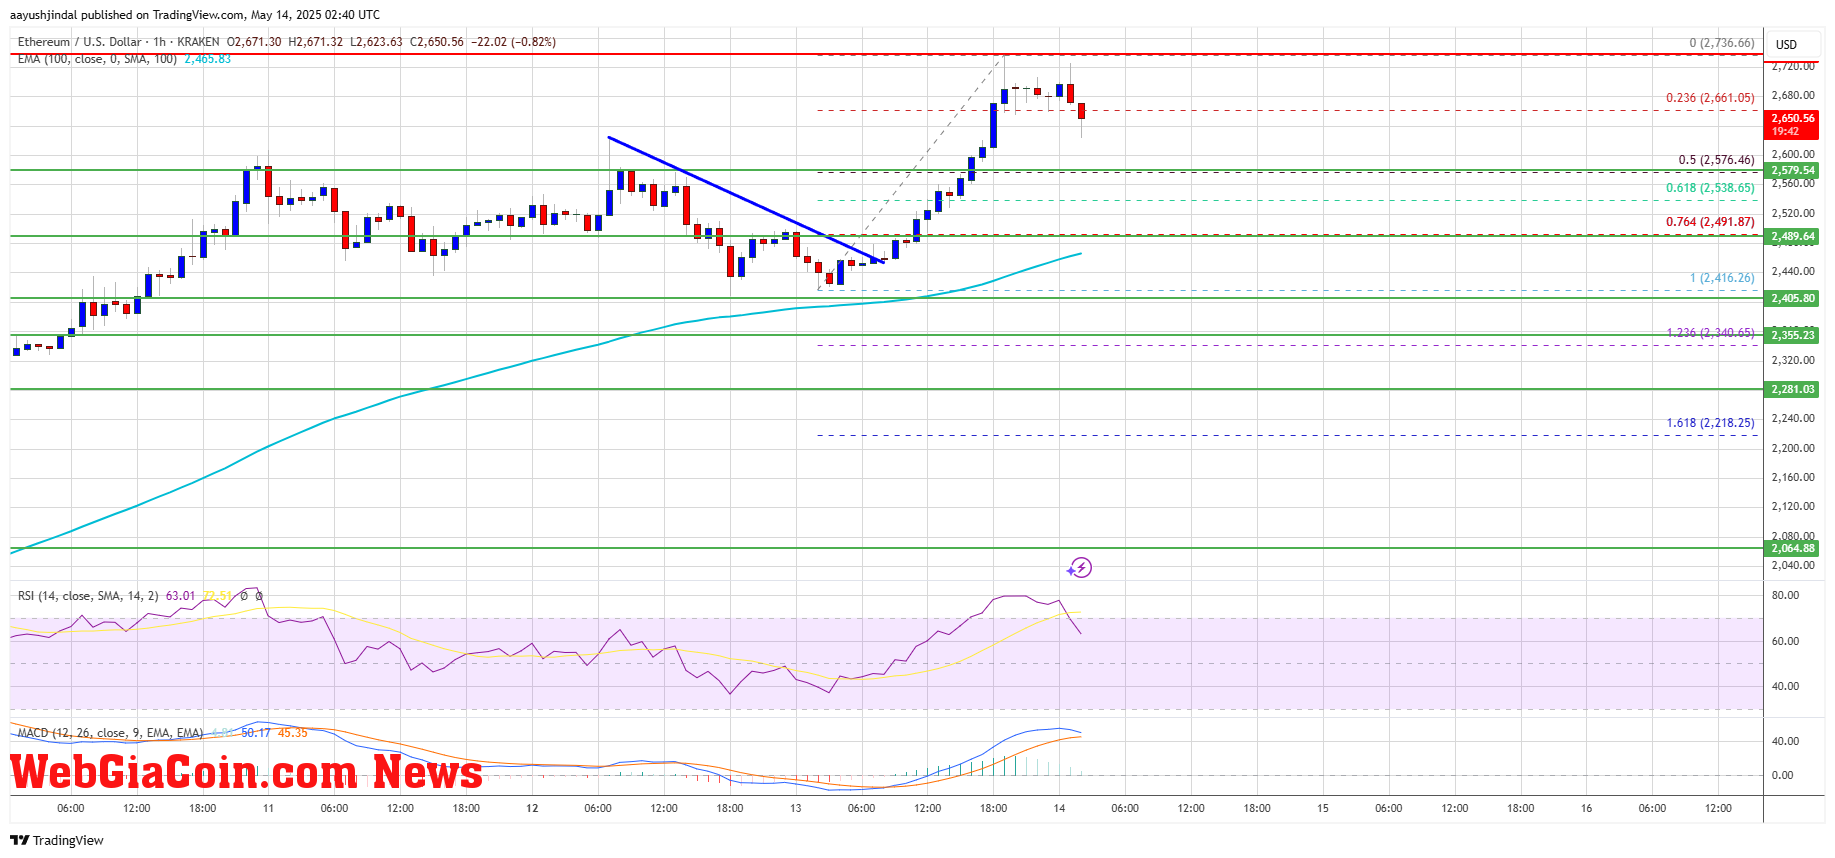1835x858 pixels.
Task: Click the date label 14 on the time axis
Action: (1059, 808)
